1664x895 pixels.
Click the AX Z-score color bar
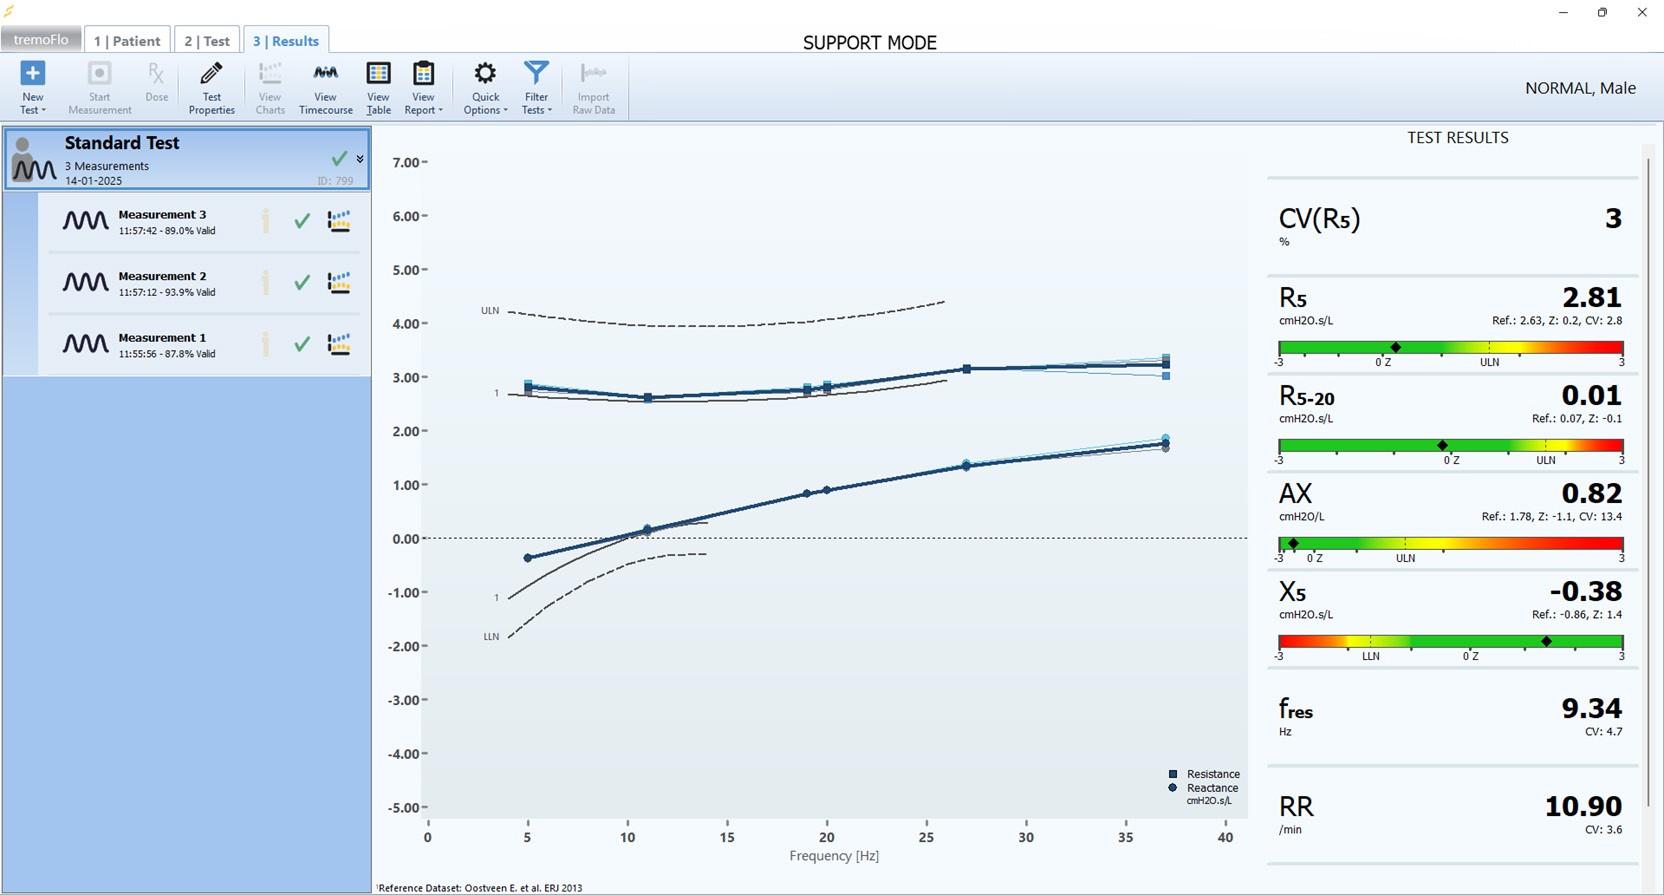(1450, 544)
